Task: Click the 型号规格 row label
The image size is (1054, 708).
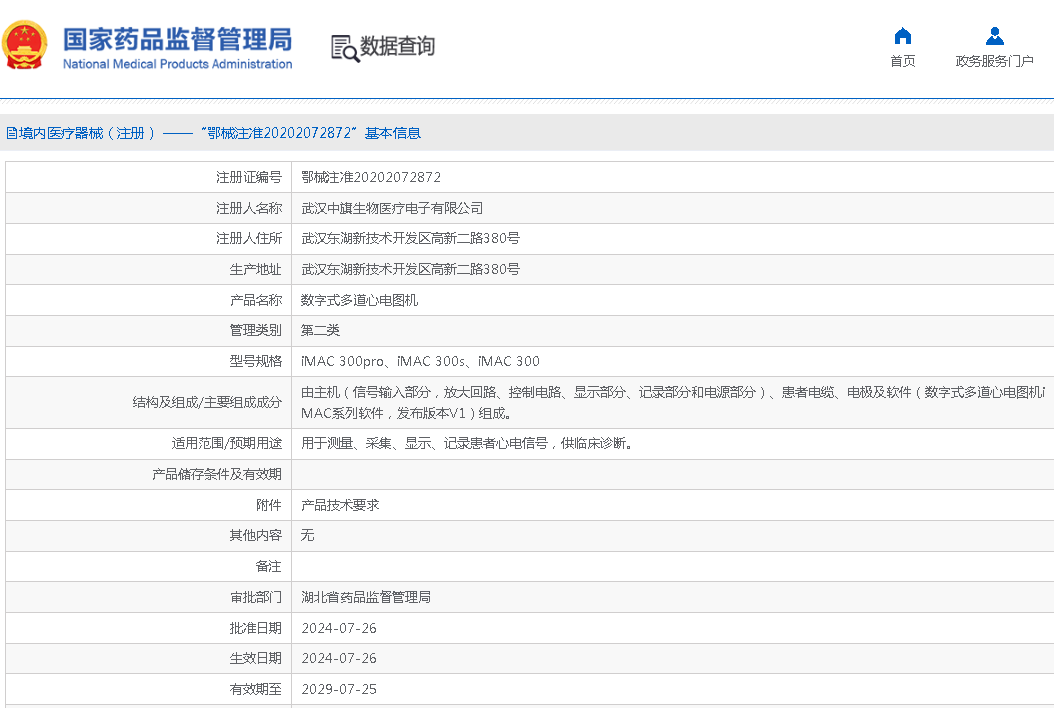Action: [255, 361]
